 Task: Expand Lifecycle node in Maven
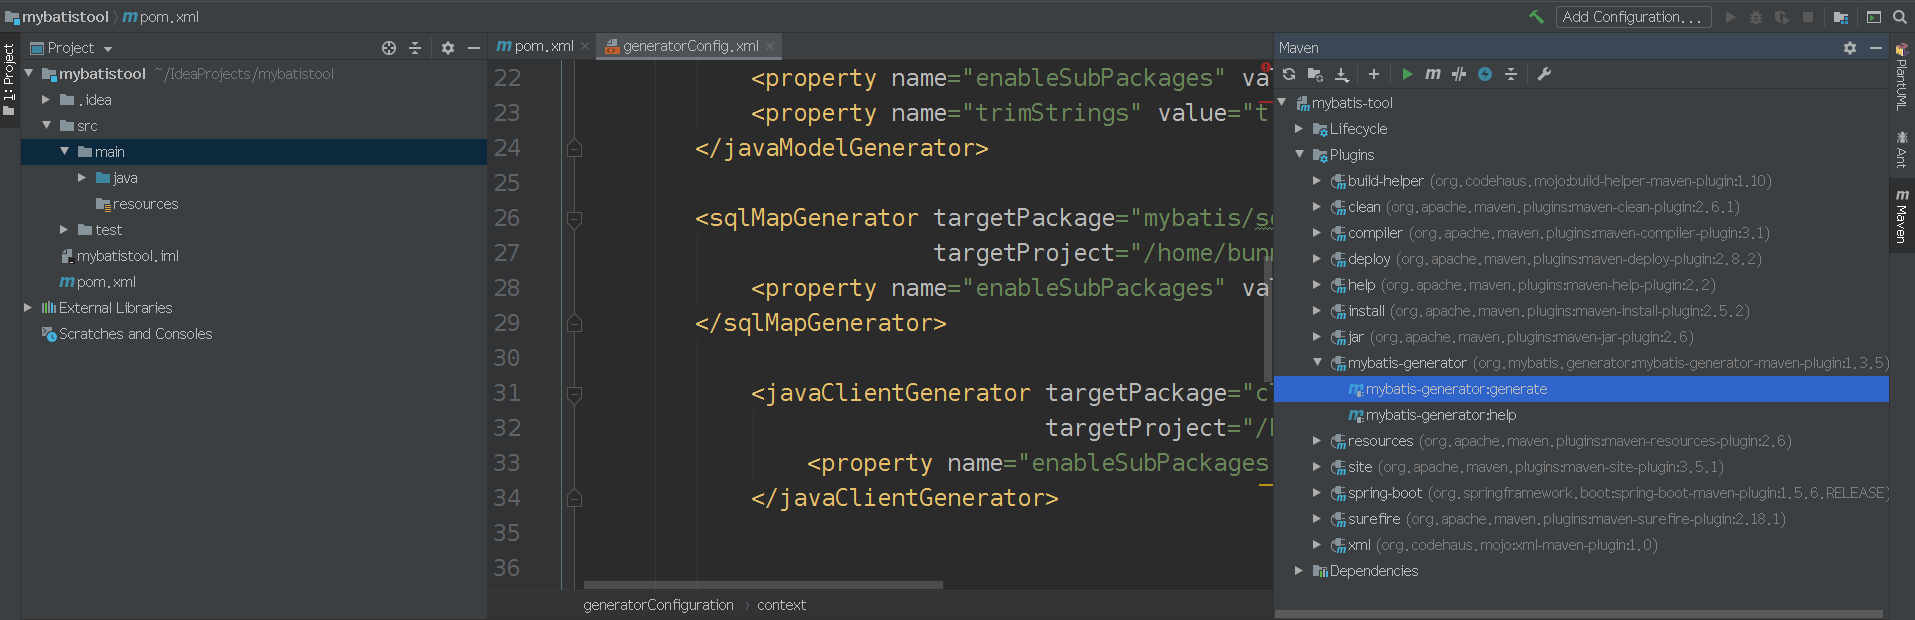tap(1299, 129)
